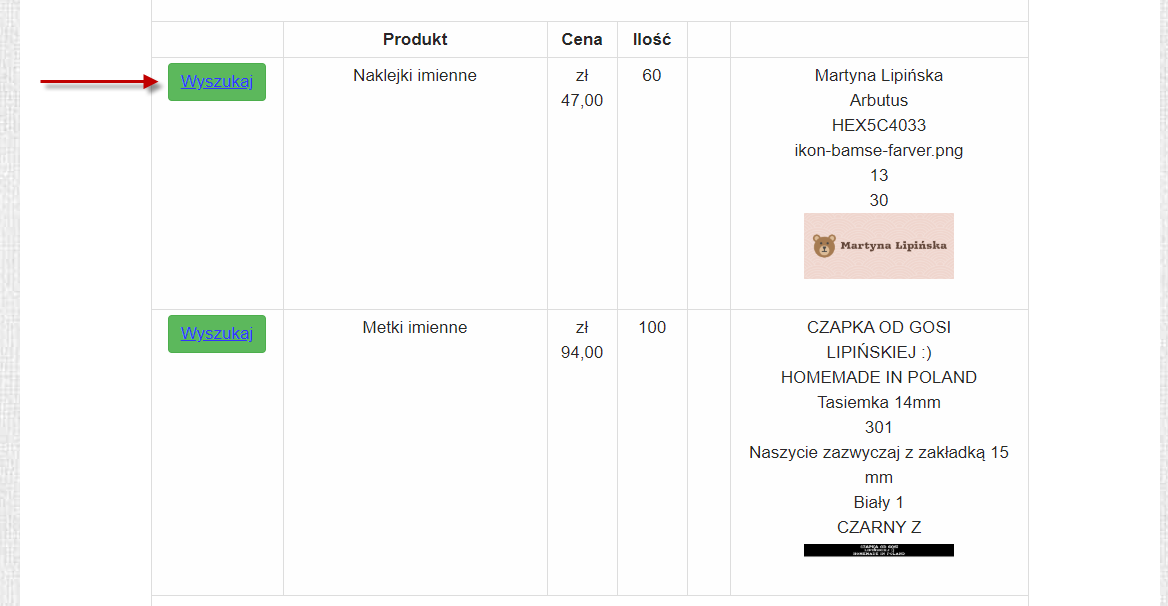Click the Arbutus font name text
Screen dimensions: 1168x606
click(x=879, y=101)
